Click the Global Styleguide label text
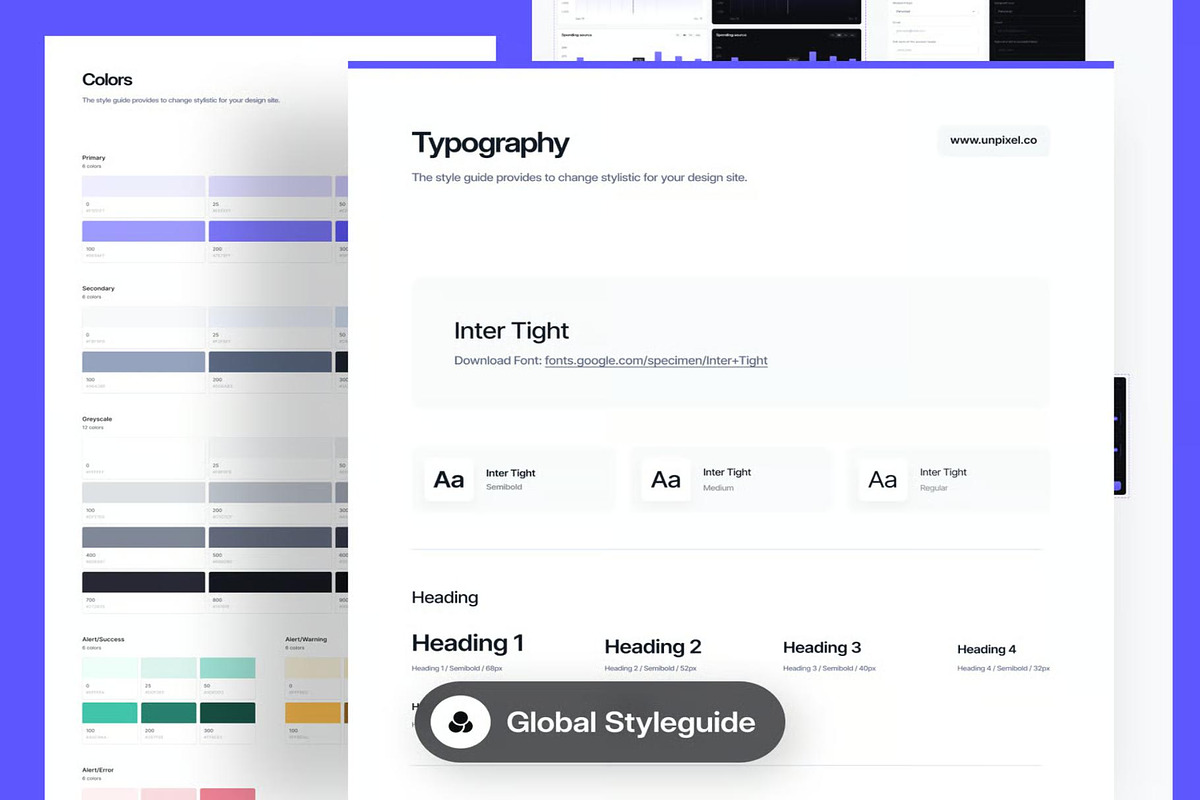1200x800 pixels. pos(631,722)
